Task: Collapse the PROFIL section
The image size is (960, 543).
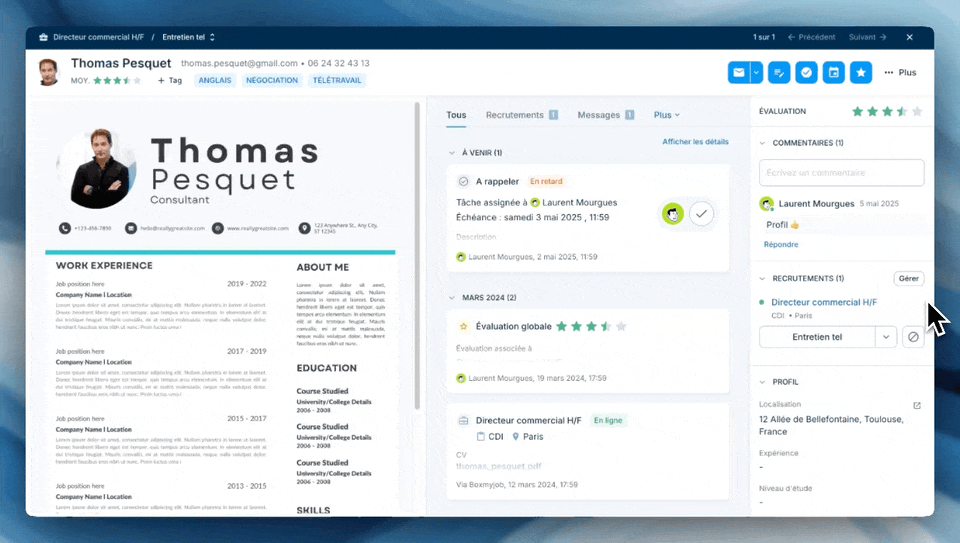Action: [x=762, y=382]
